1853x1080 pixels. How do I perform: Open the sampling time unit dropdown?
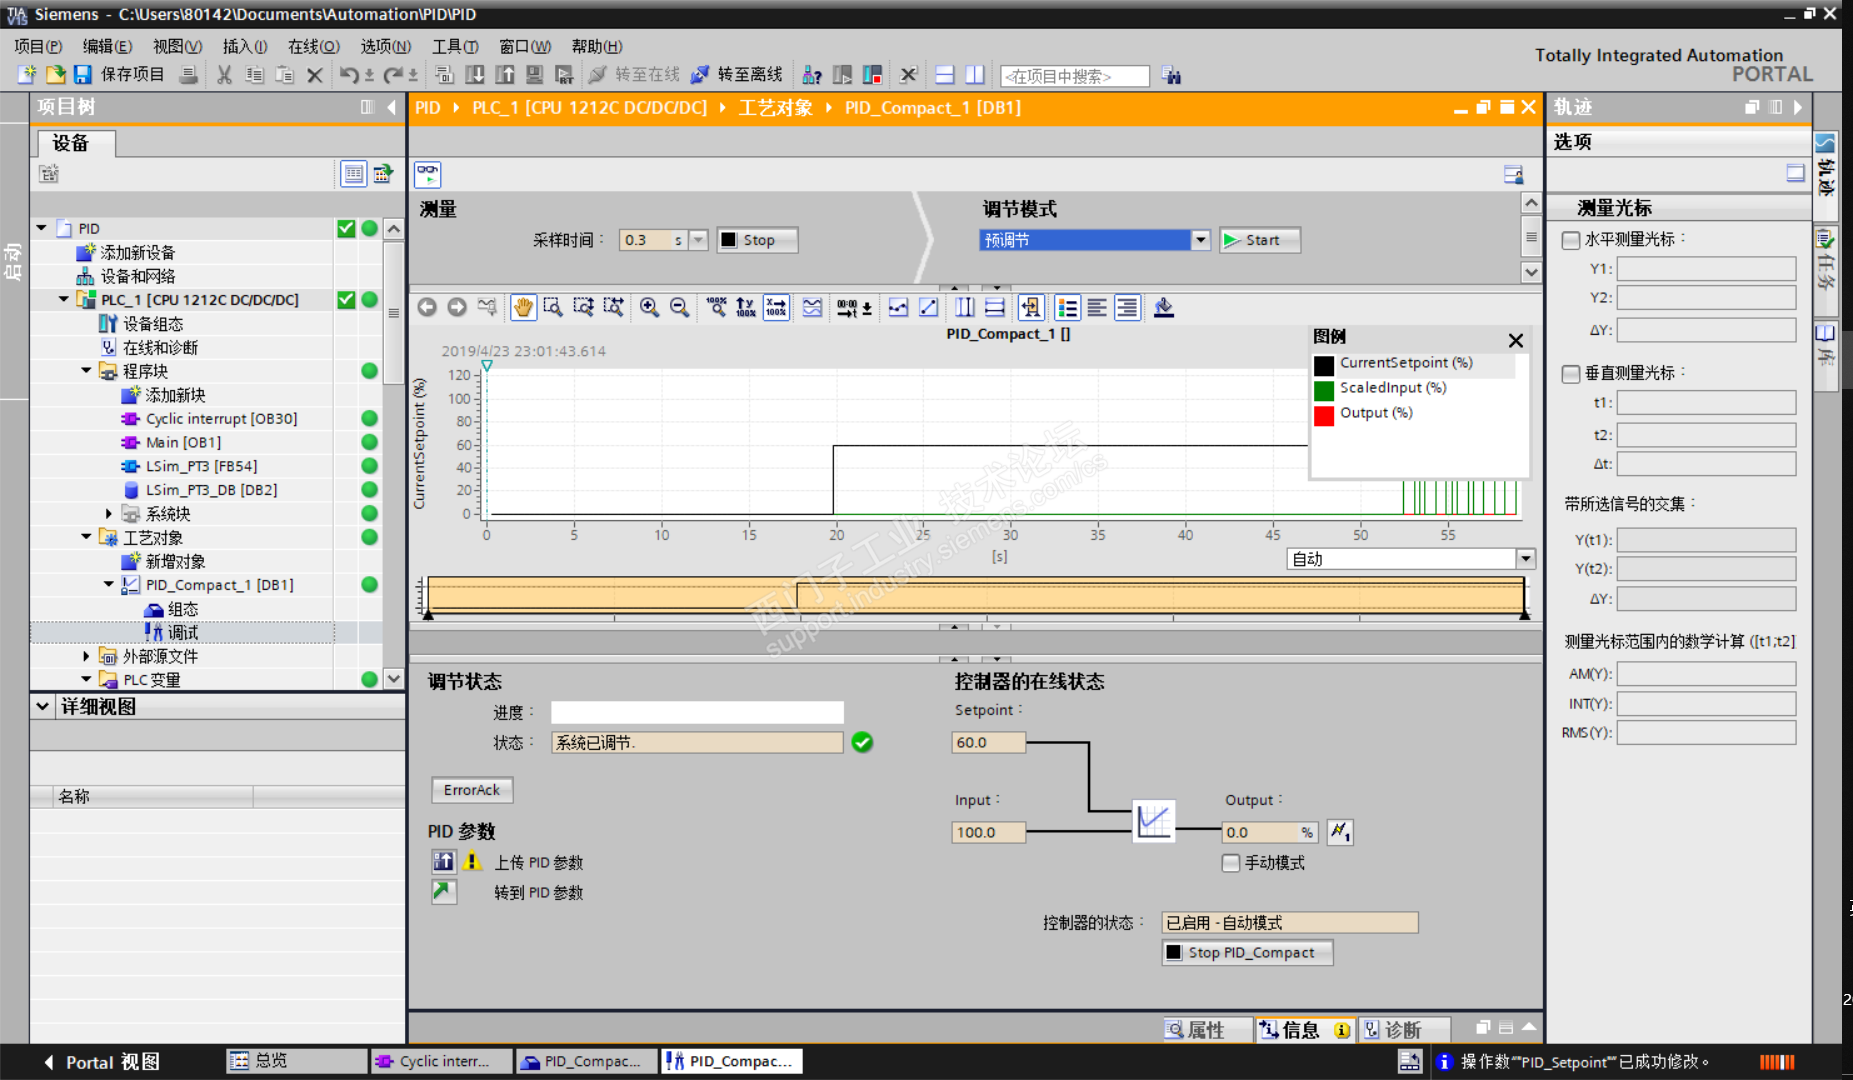(x=699, y=240)
